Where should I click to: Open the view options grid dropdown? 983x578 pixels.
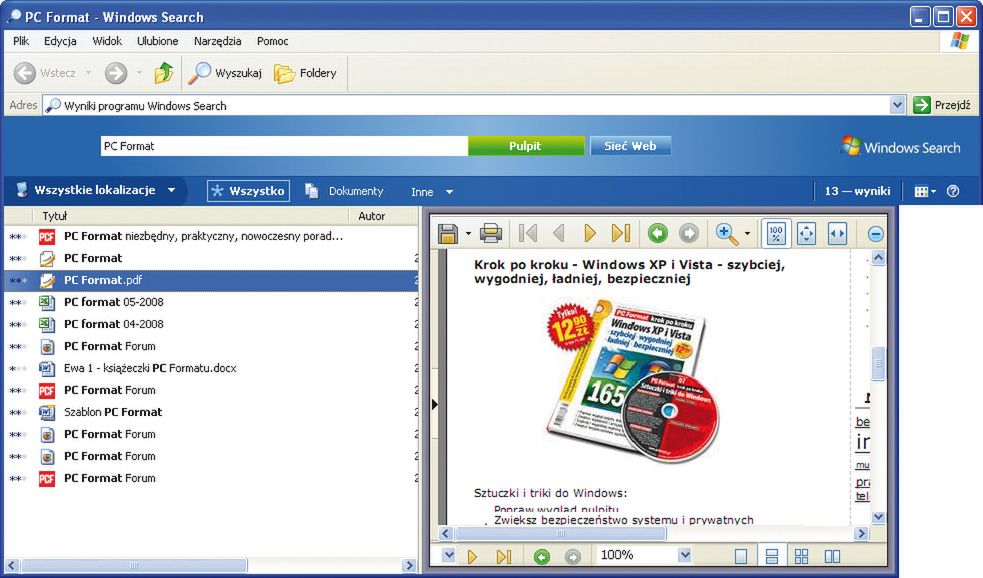925,191
